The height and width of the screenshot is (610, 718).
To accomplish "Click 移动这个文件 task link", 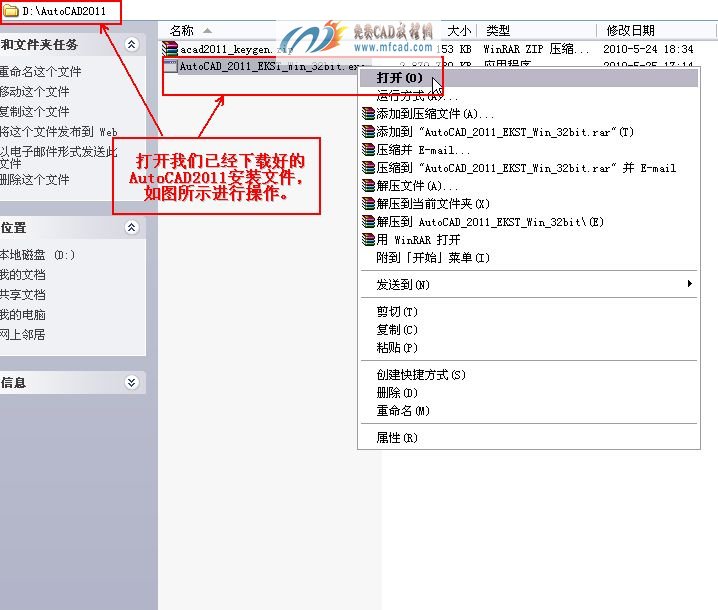I will [x=34, y=92].
